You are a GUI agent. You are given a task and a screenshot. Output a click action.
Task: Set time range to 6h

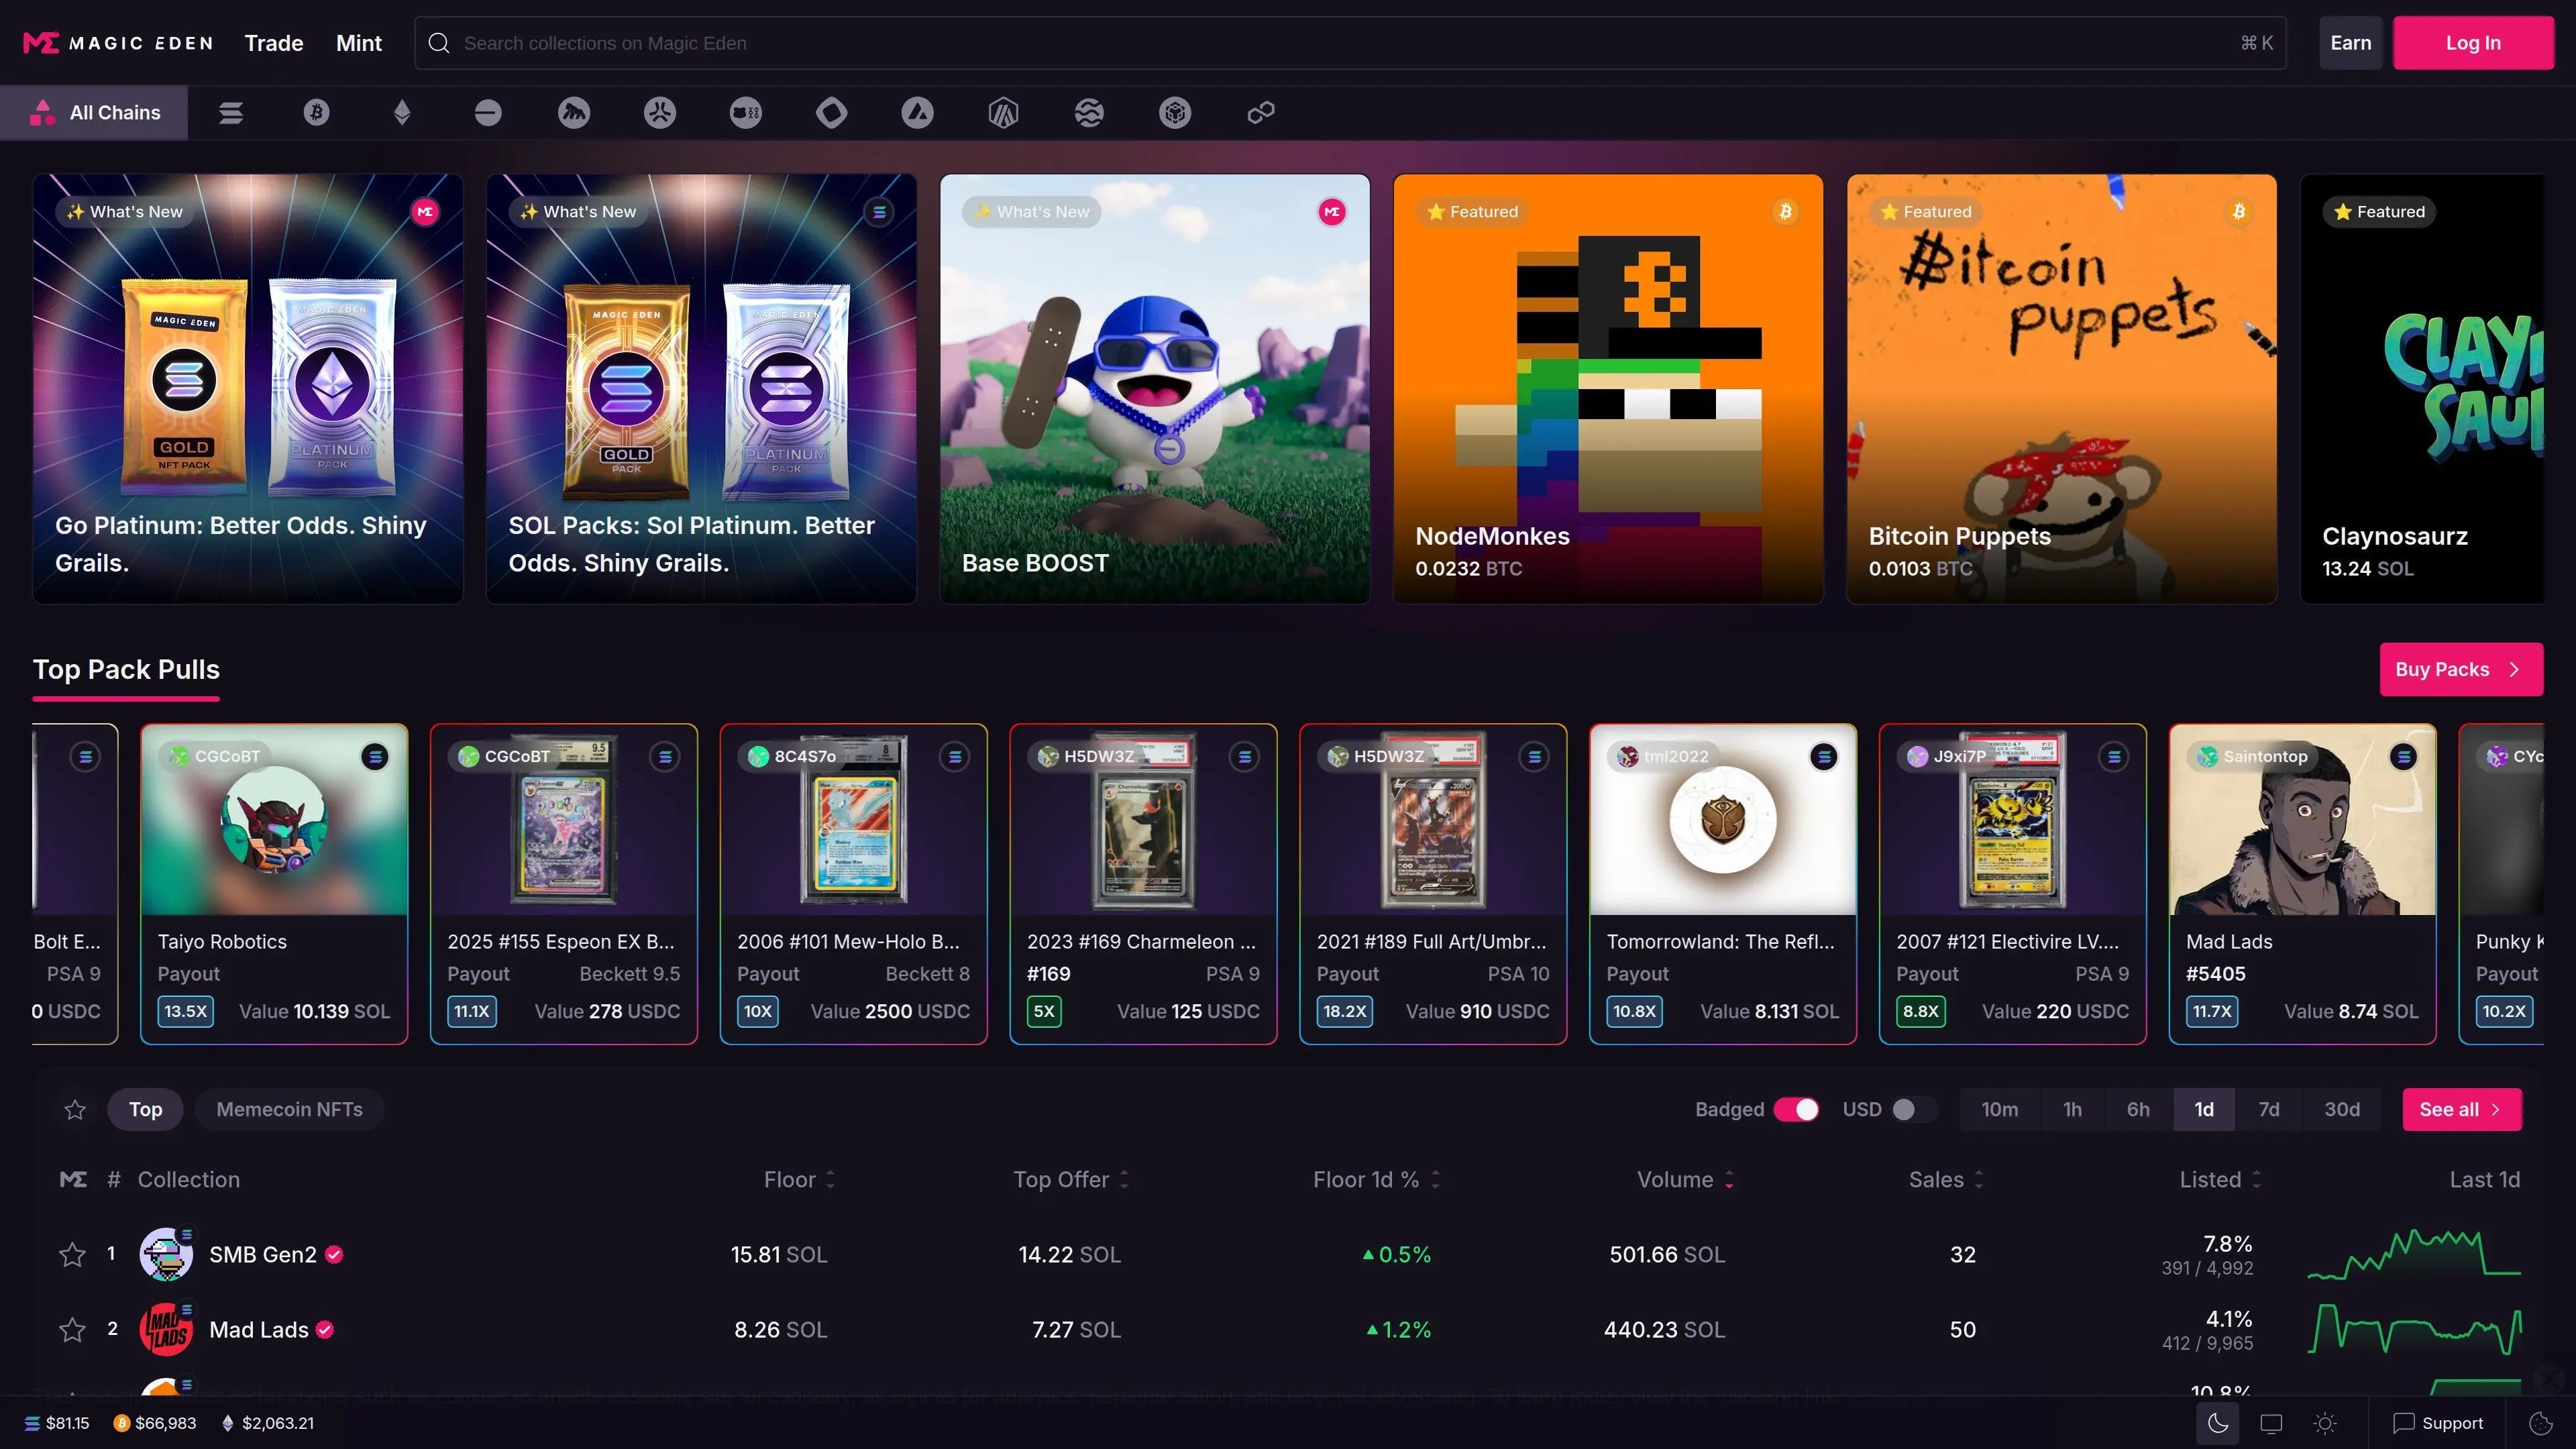tap(2138, 1110)
